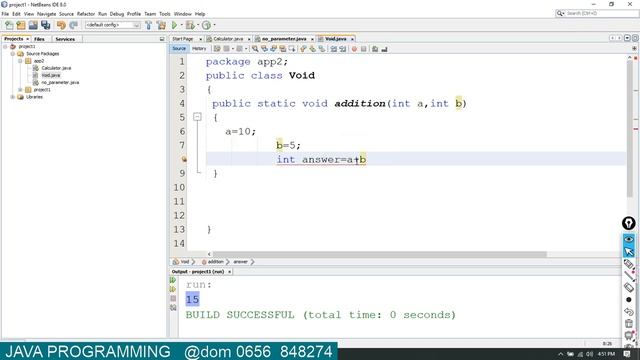
Task: Click the annotation undo arrow
Action: pos(629,312)
